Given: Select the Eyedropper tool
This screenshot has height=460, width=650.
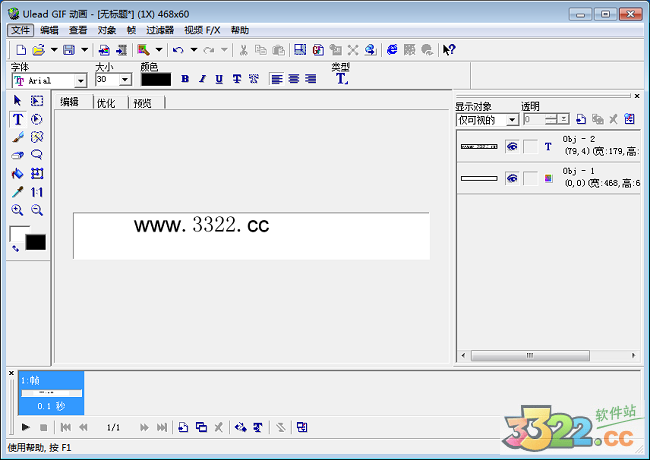Looking at the screenshot, I should point(17,192).
